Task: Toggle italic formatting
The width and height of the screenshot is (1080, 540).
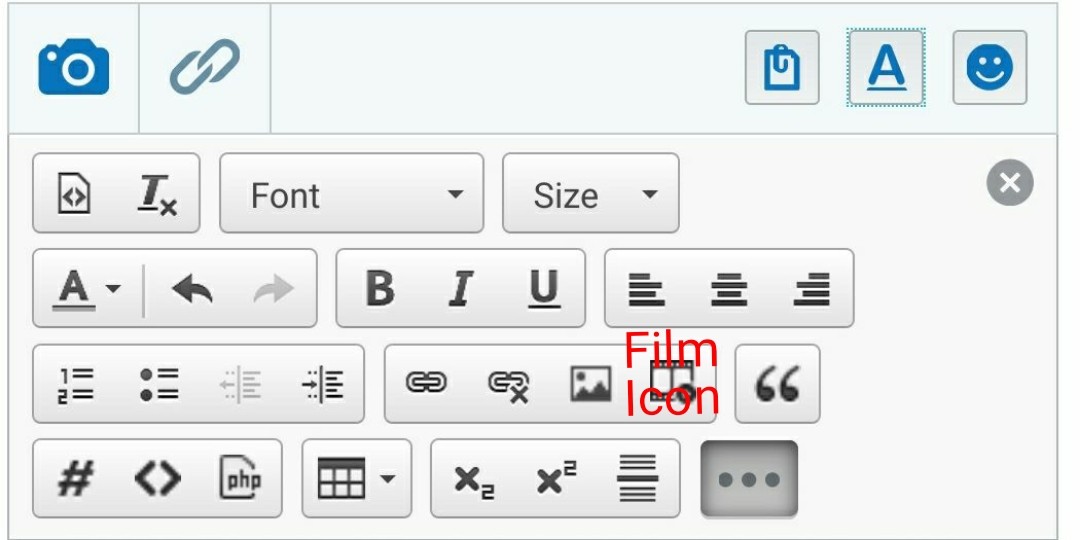Action: click(460, 289)
